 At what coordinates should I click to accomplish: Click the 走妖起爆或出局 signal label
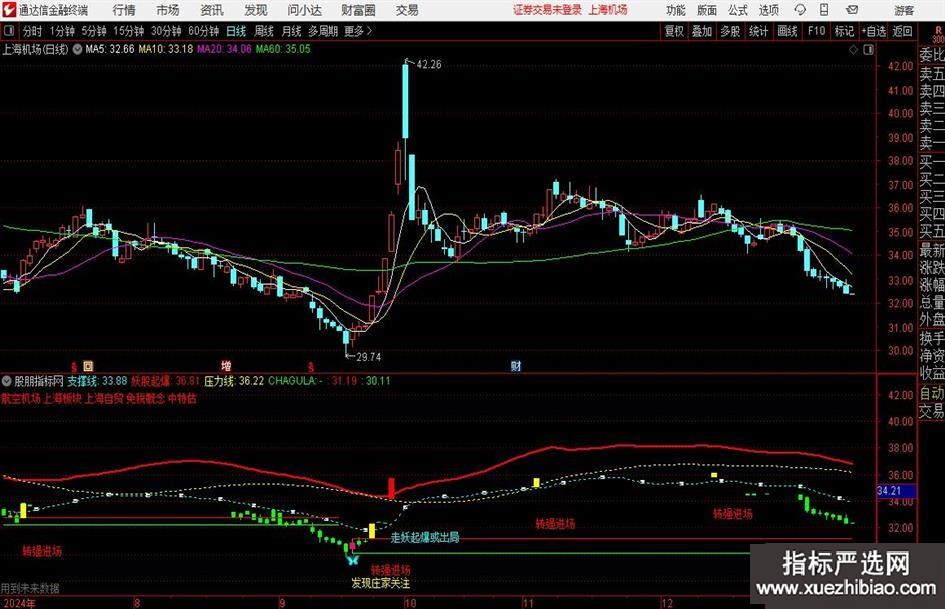click(x=425, y=537)
